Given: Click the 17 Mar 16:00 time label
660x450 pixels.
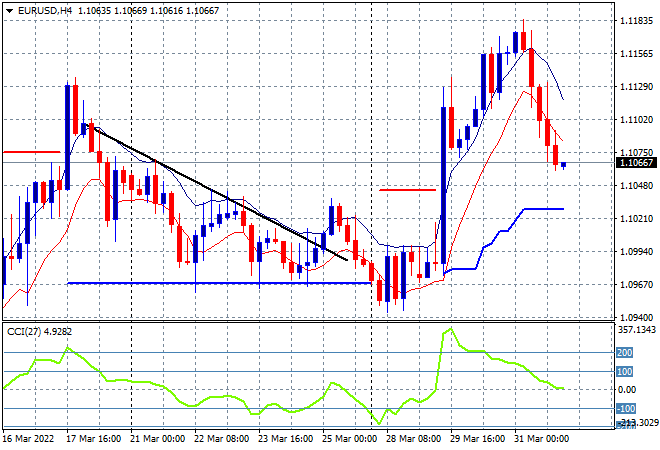Looking at the screenshot, I should (x=93, y=439).
